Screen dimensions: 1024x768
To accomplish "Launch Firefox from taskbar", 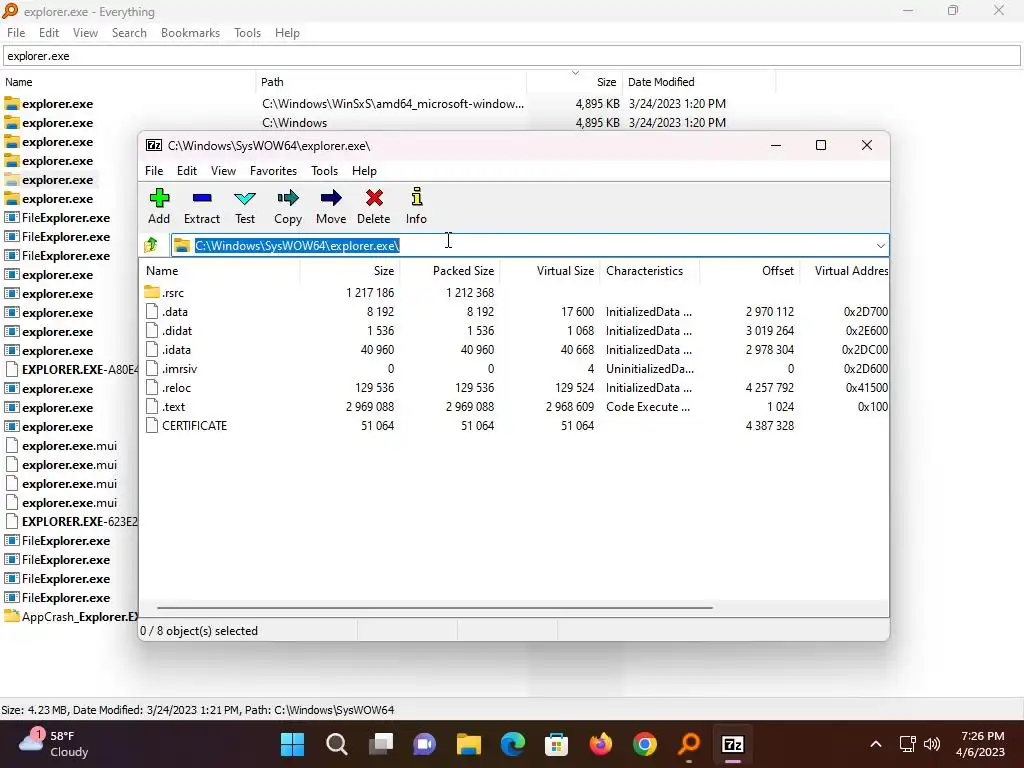I will [x=601, y=744].
